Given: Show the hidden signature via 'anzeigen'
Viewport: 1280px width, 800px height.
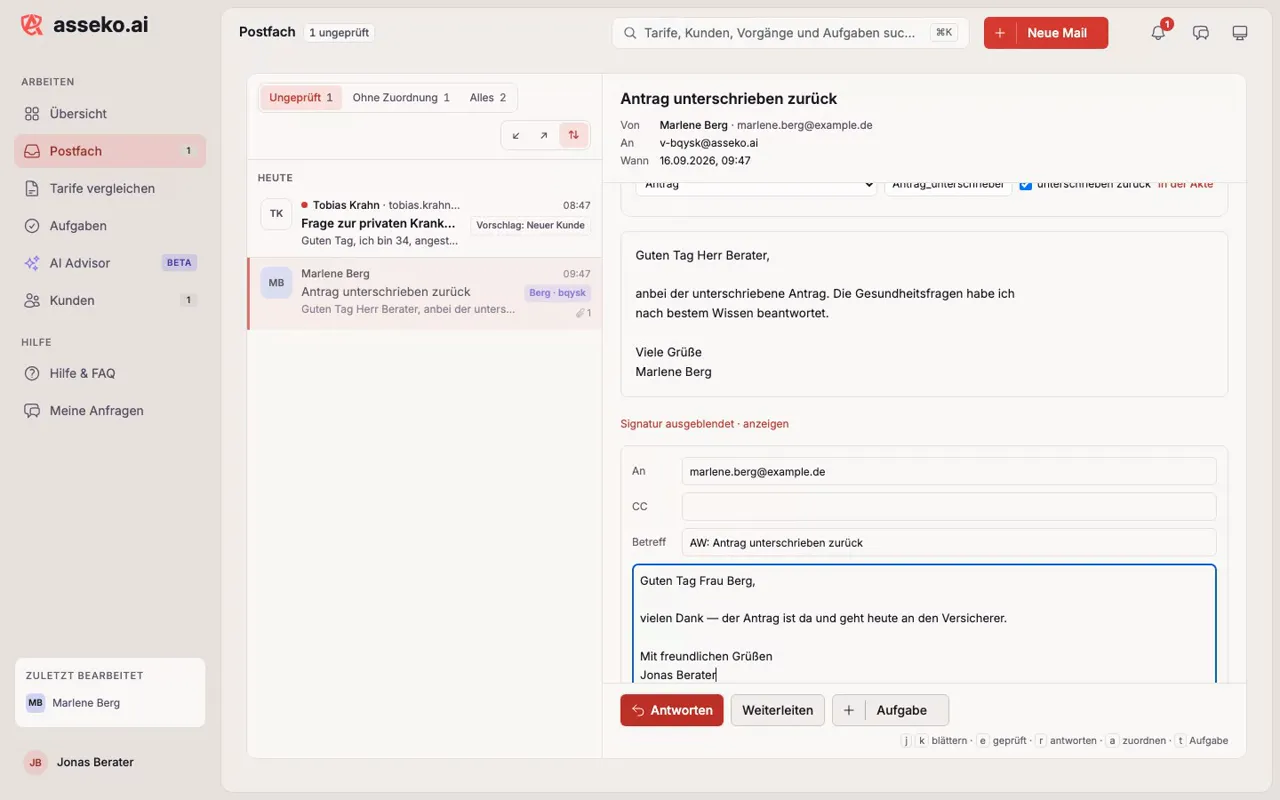Looking at the screenshot, I should tap(766, 424).
